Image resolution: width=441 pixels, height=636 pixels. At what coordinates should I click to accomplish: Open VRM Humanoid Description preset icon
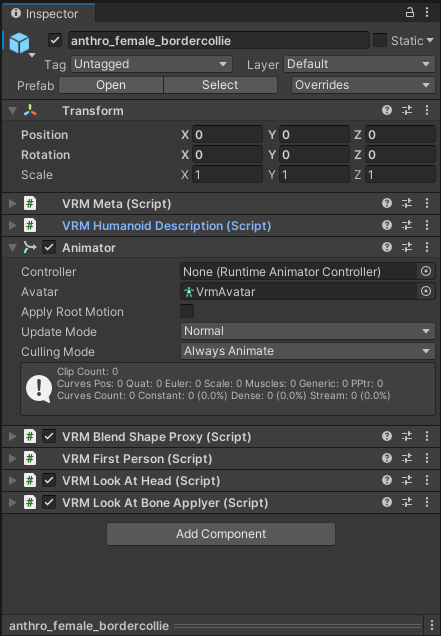pyautogui.click(x=407, y=225)
